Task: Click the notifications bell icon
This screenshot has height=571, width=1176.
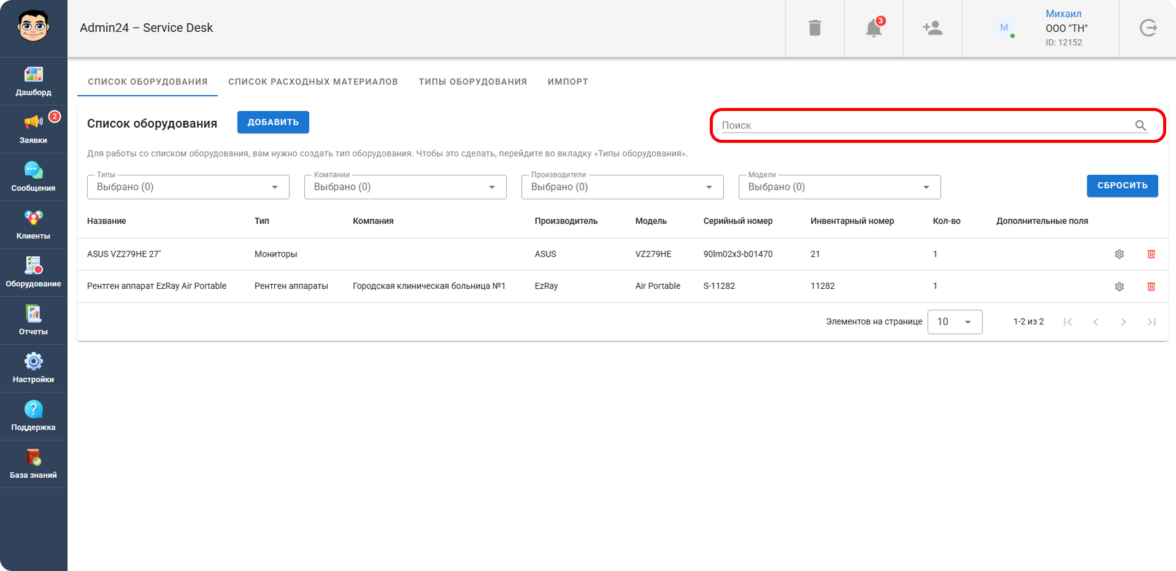Action: 874,28
